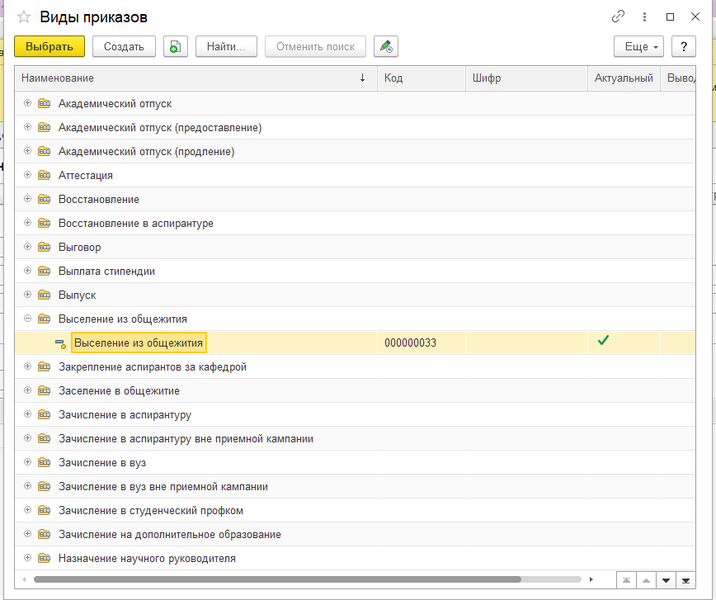Select Назначение научного руководителя row text

click(147, 558)
